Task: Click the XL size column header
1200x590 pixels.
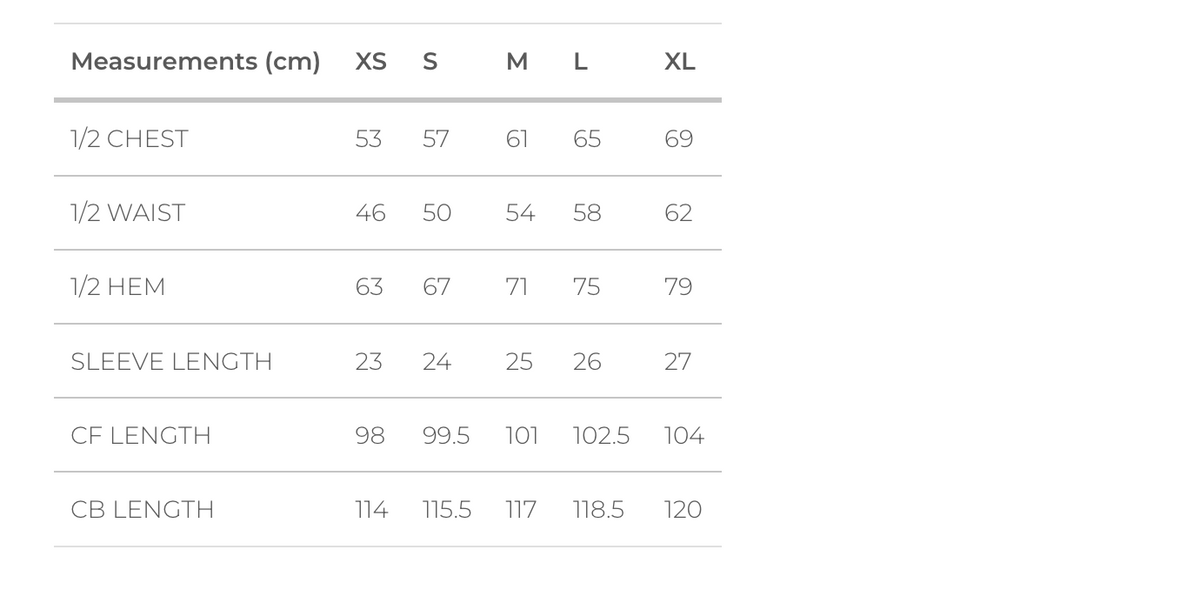Action: [680, 62]
